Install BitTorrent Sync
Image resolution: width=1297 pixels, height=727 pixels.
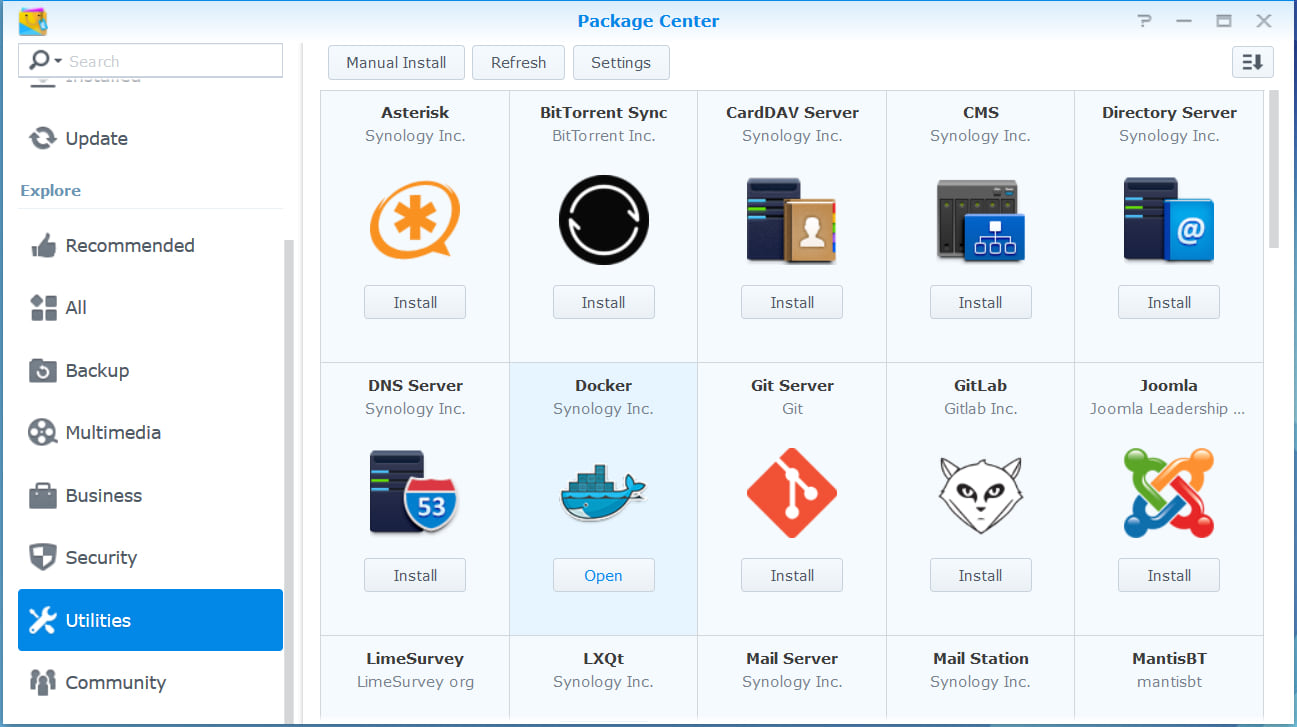[604, 302]
